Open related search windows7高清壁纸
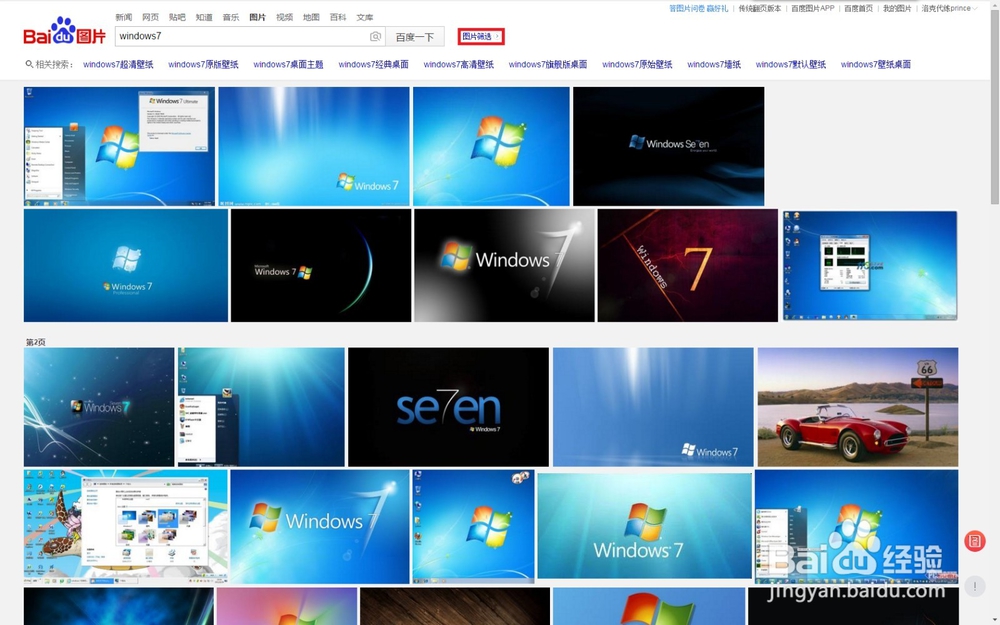Viewport: 1000px width, 625px height. pyautogui.click(x=459, y=64)
